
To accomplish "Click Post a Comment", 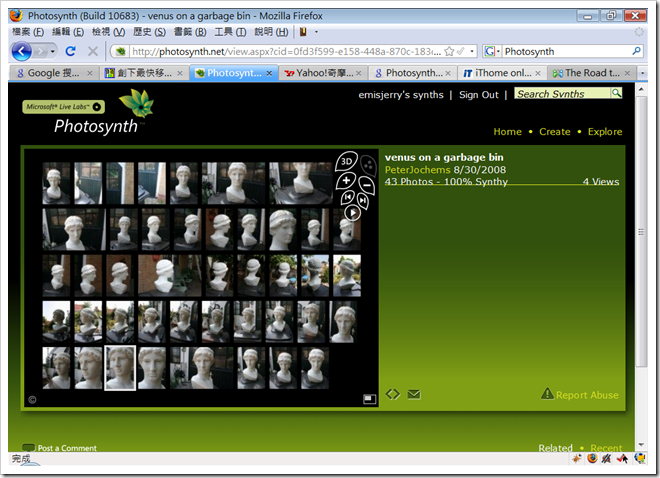I will coord(59,448).
